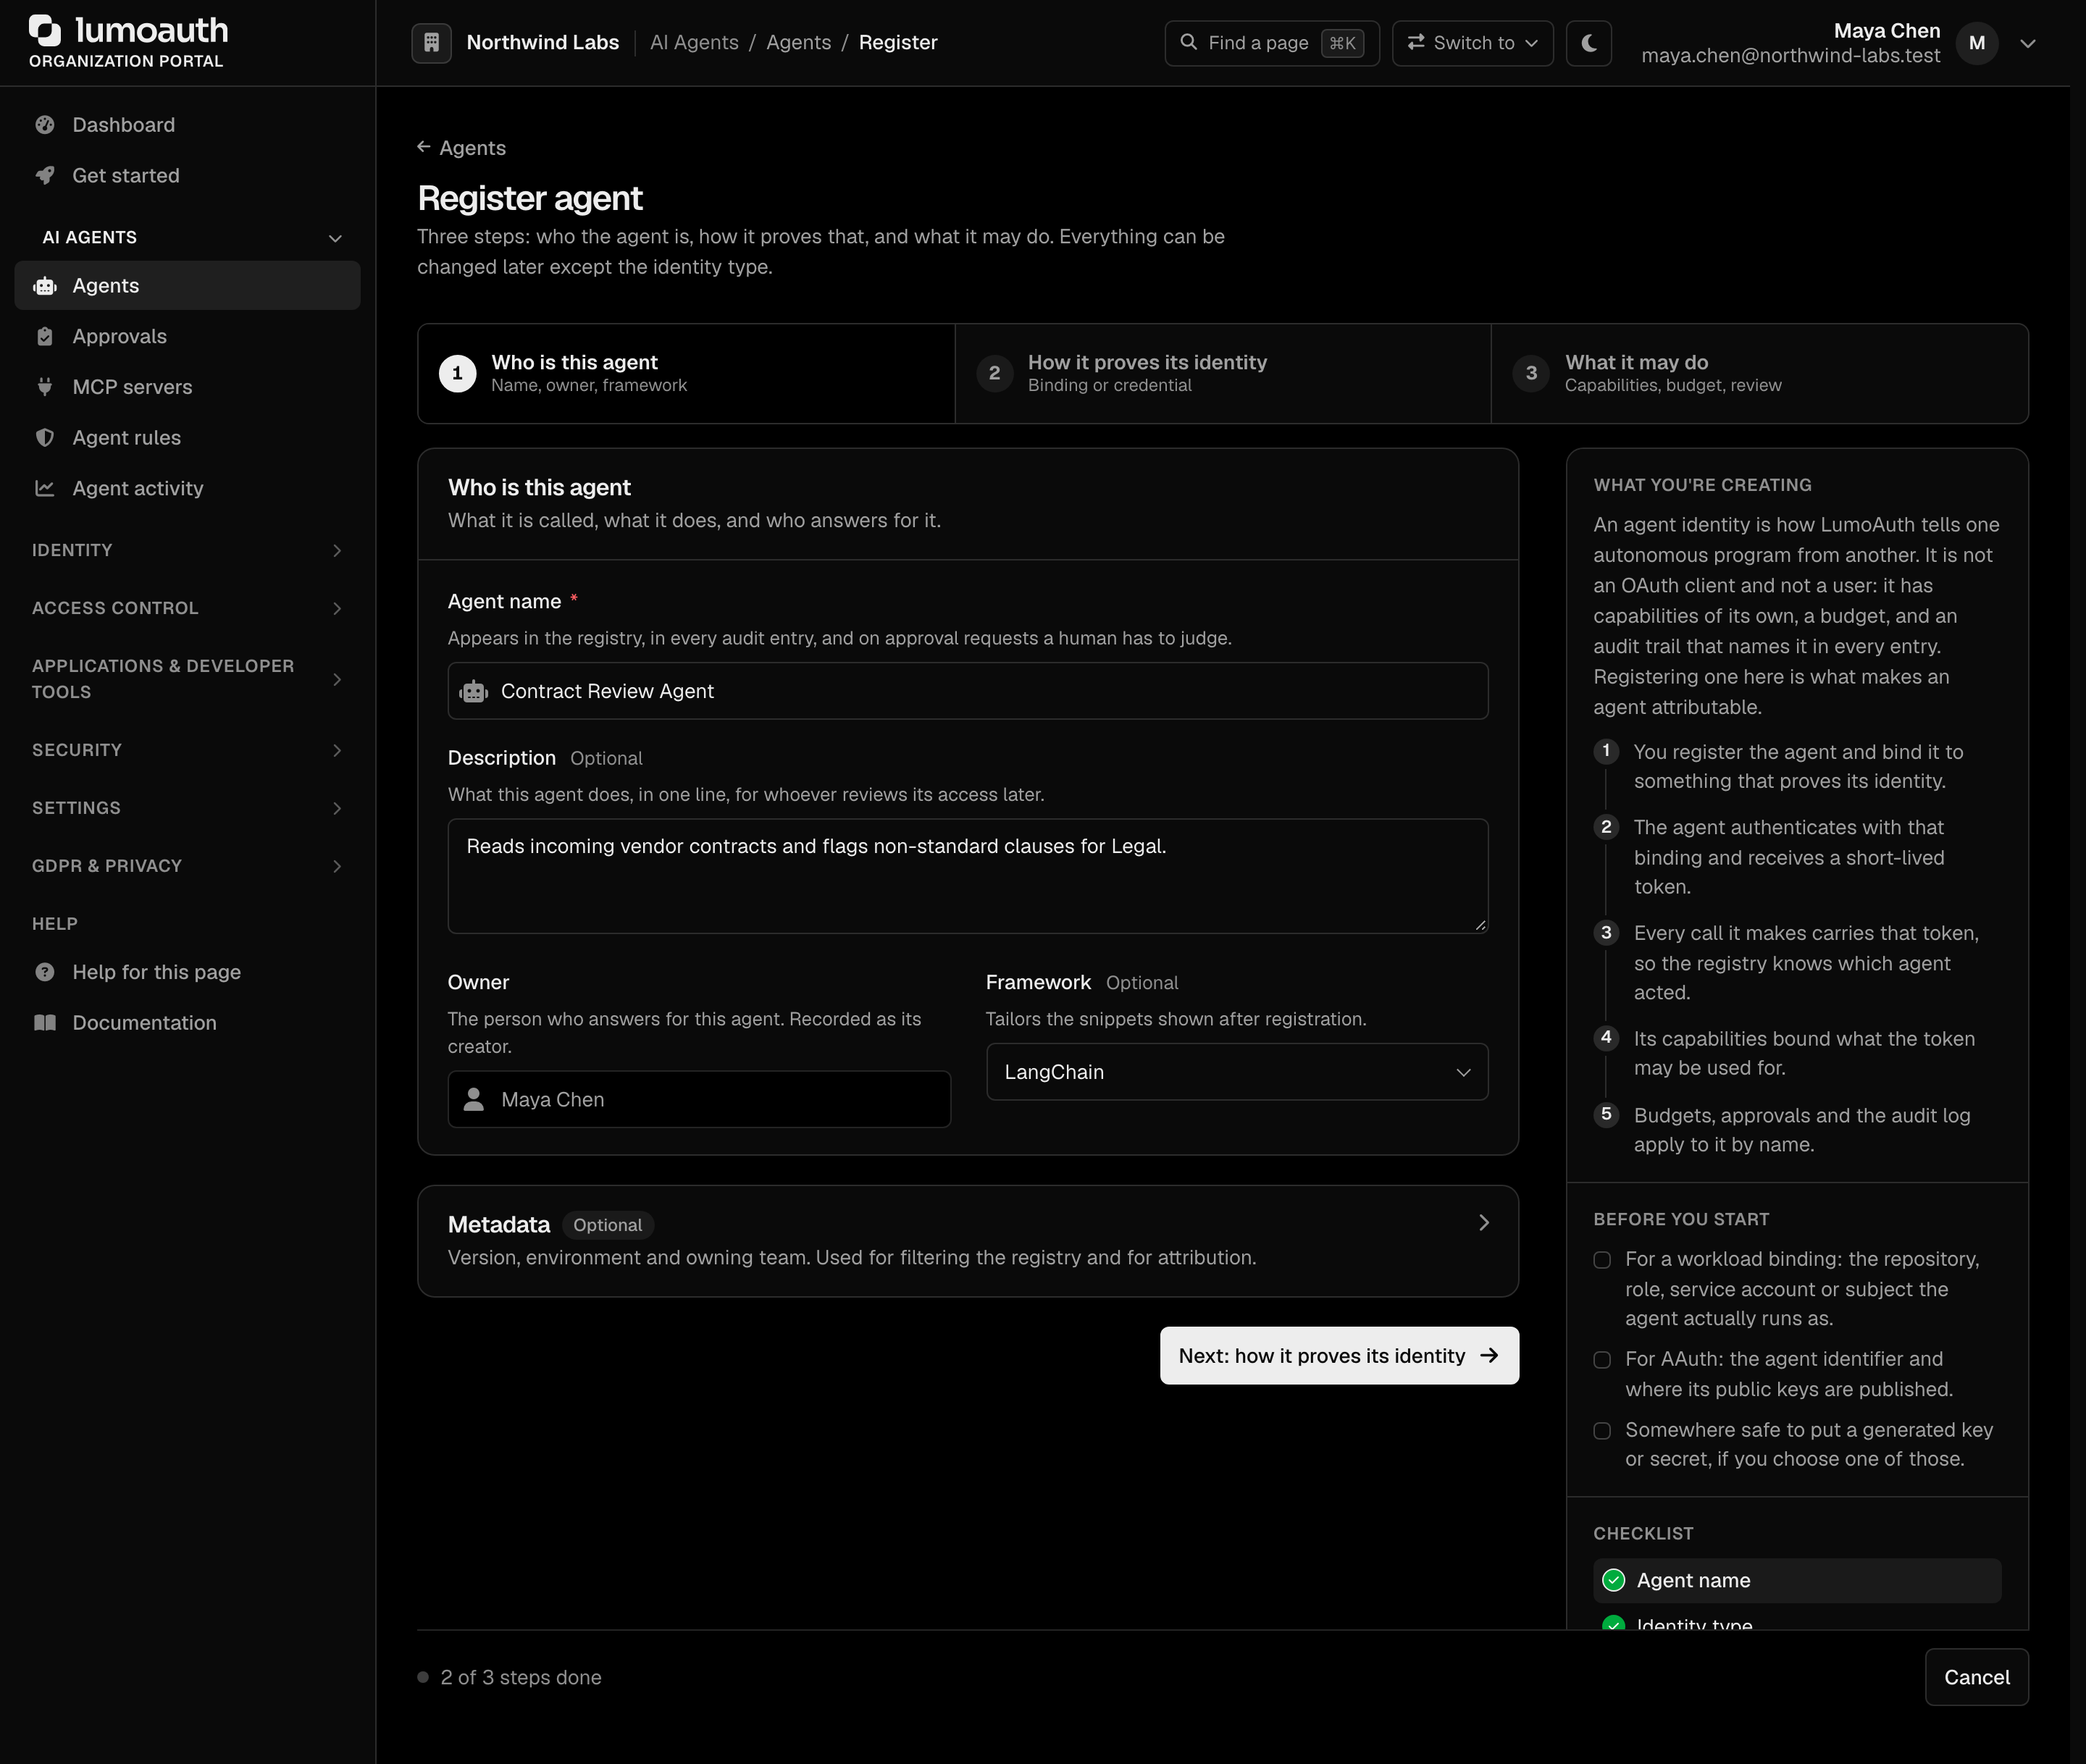The width and height of the screenshot is (2086, 1764).
Task: Toggle dark mode moon icon
Action: click(x=1588, y=43)
